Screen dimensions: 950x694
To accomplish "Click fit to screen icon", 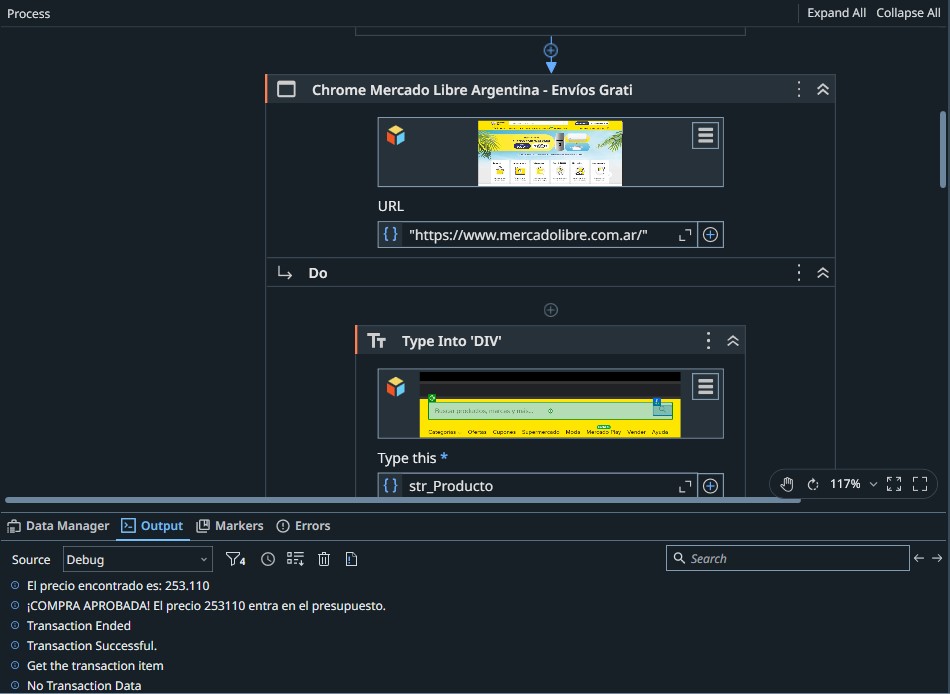I will pyautogui.click(x=894, y=484).
